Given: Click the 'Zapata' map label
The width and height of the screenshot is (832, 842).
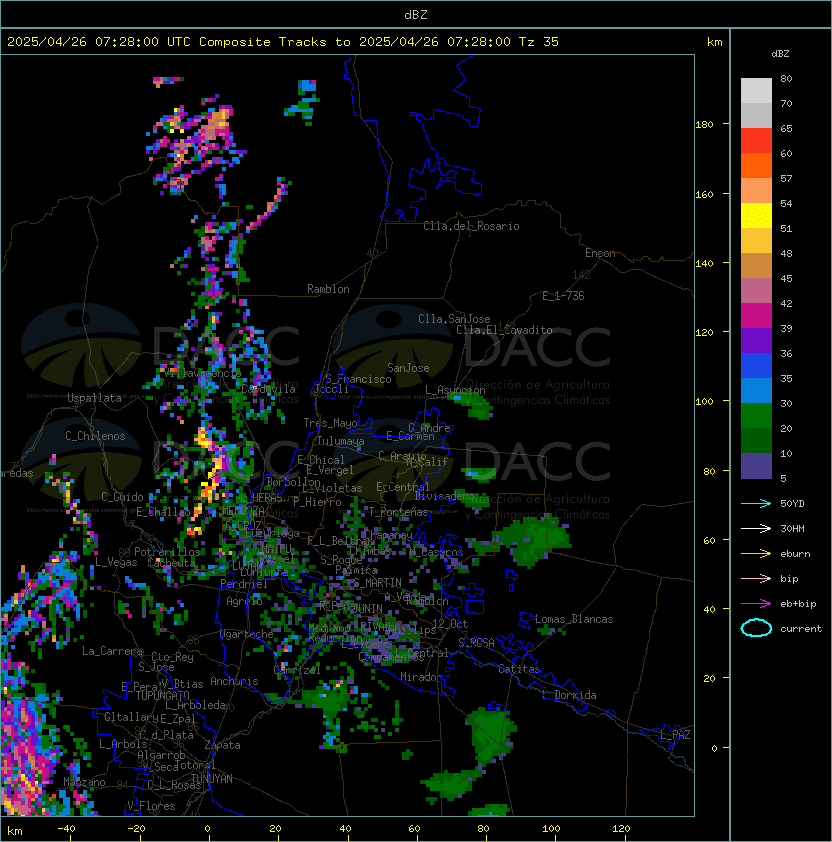Looking at the screenshot, I should (x=222, y=745).
